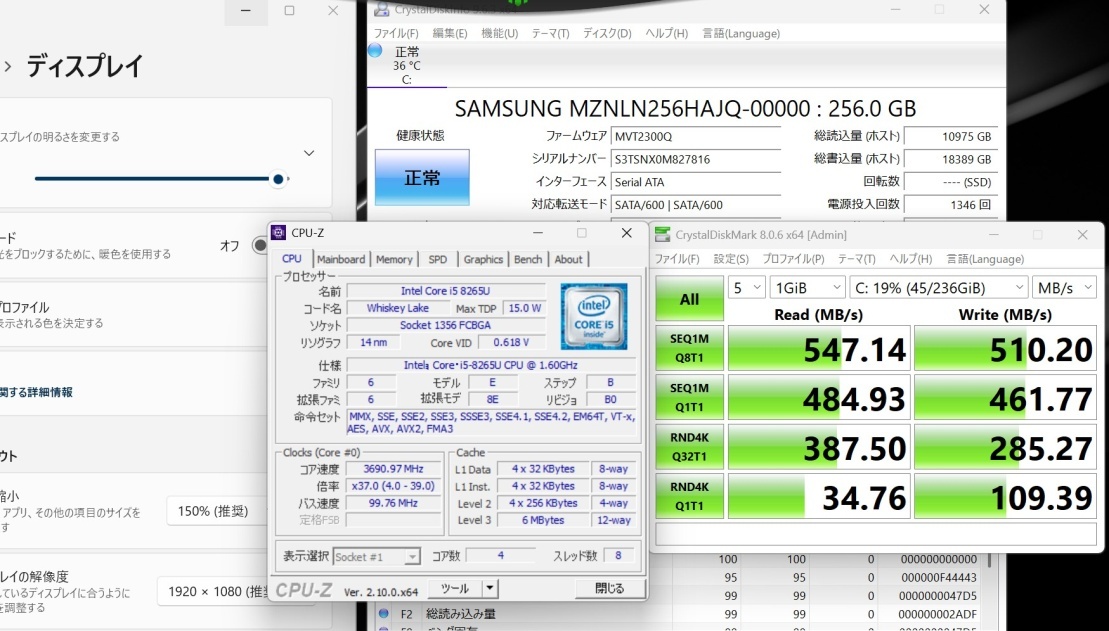The width and height of the screenshot is (1109, 631).
Task: Open the 編集(E) menu in CrystalDiskInfo
Action: click(450, 33)
